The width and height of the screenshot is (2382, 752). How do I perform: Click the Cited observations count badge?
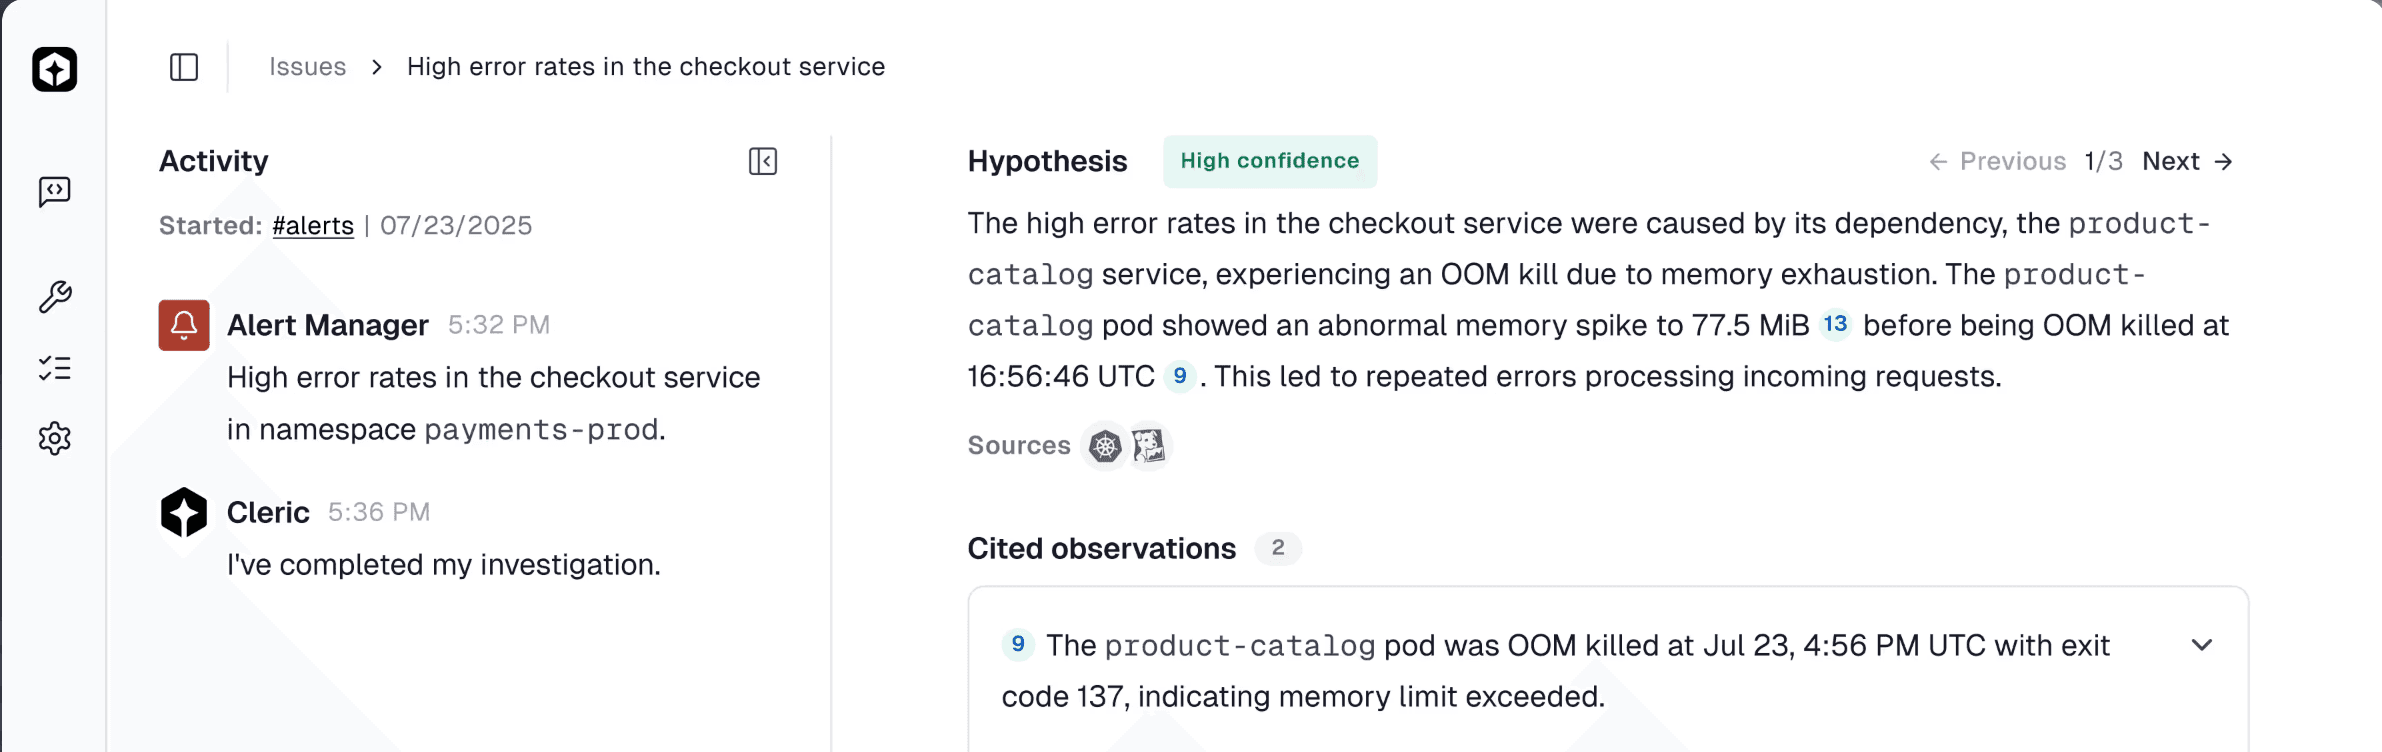1278,548
